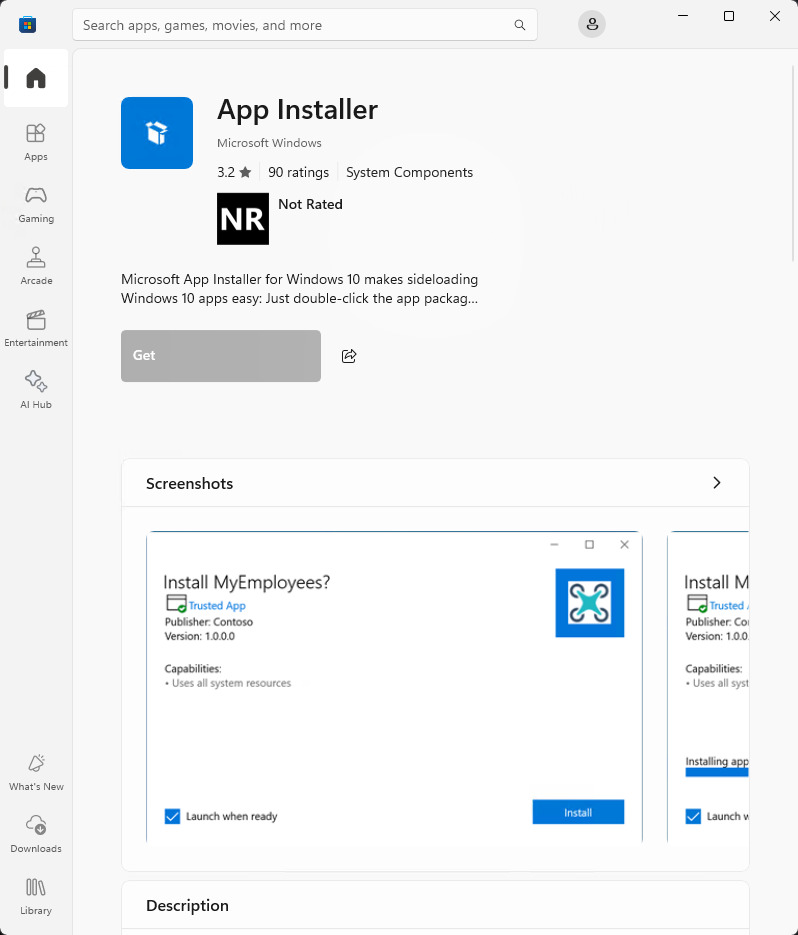The height and width of the screenshot is (935, 798).
Task: Click the search magnifier icon
Action: (520, 25)
